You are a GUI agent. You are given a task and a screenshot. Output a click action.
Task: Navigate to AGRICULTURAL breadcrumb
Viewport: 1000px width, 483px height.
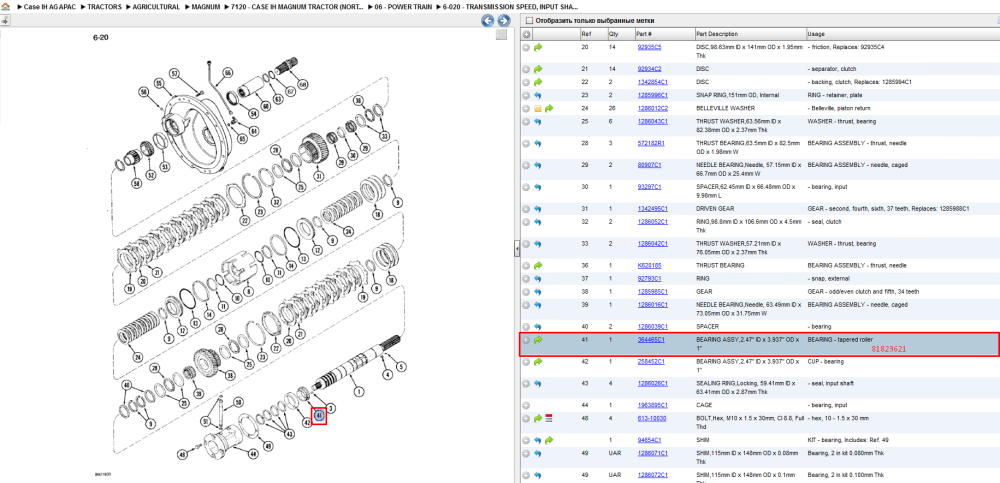pyautogui.click(x=156, y=6)
